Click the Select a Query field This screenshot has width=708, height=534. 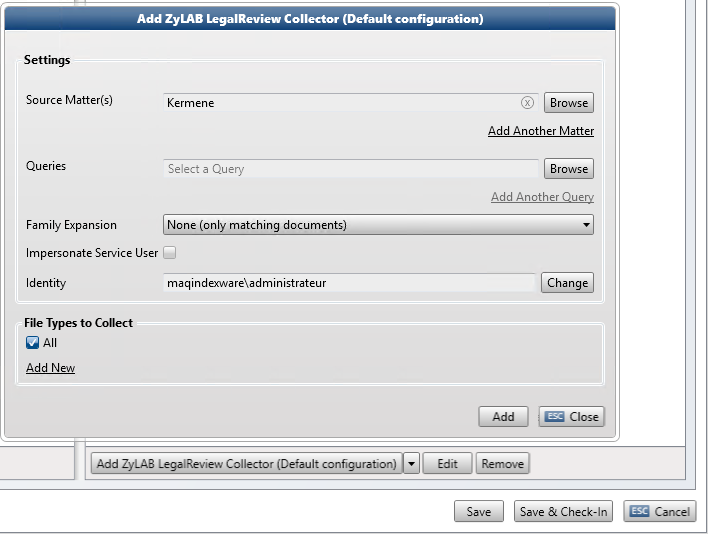coord(350,169)
